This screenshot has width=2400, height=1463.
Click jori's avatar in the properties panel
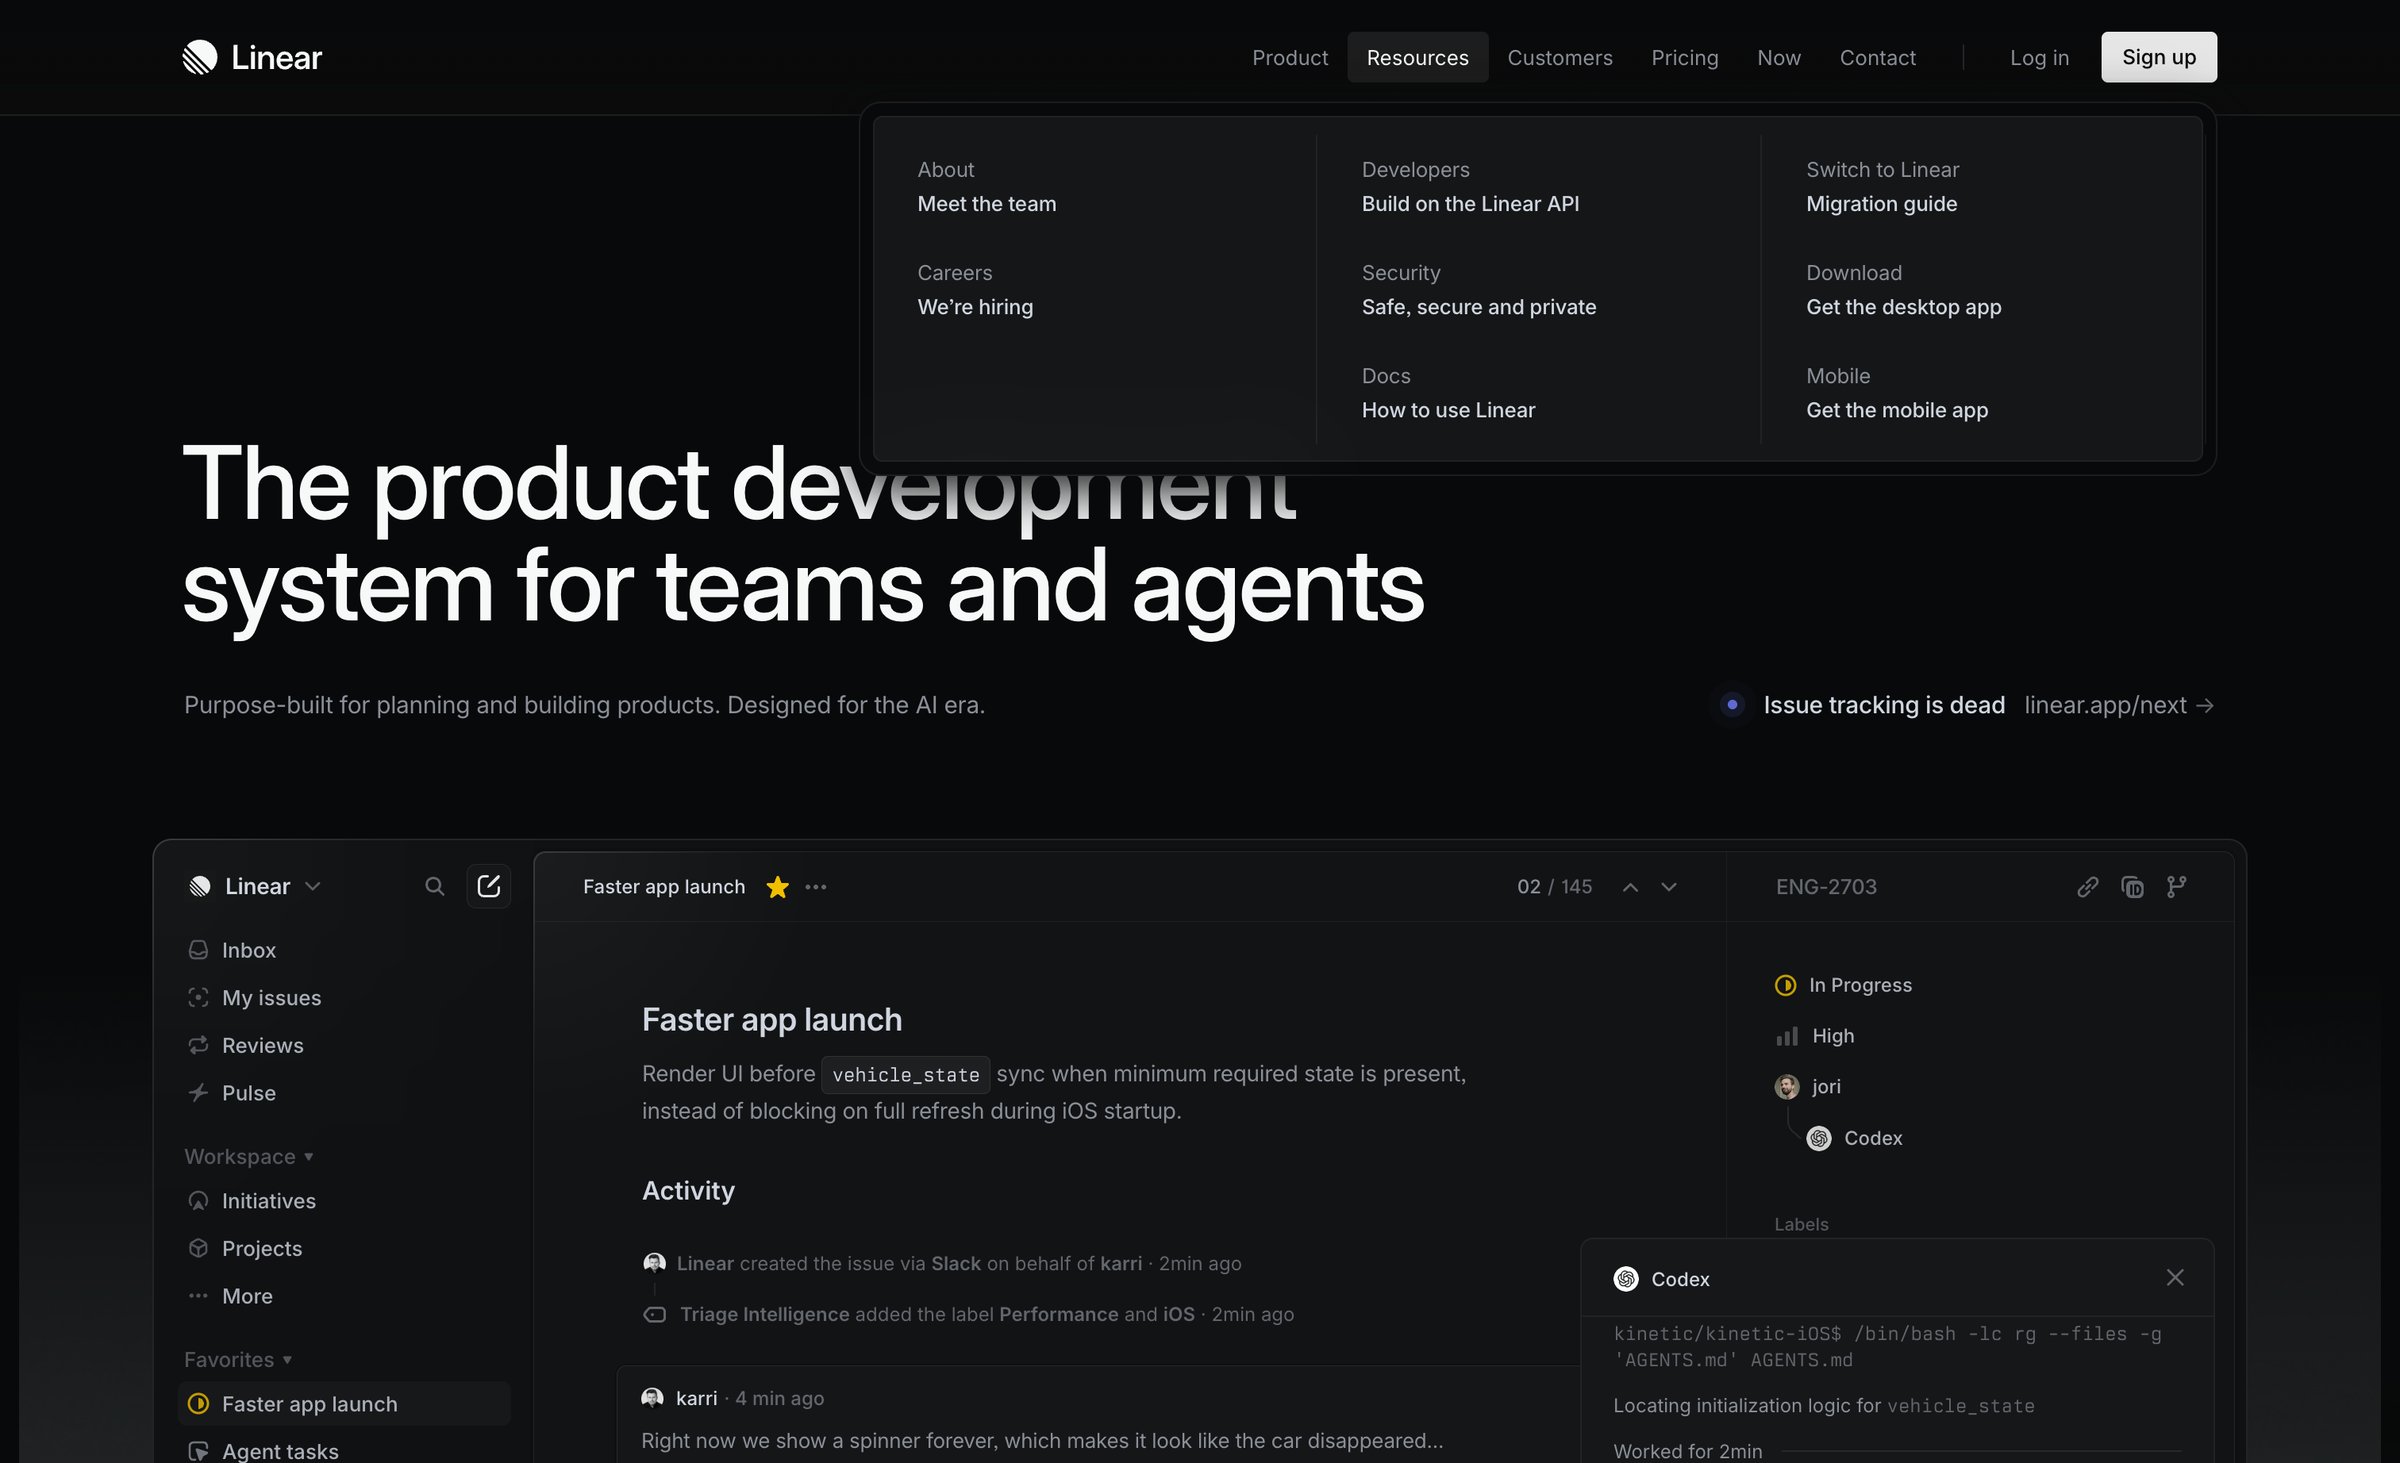click(1787, 1087)
